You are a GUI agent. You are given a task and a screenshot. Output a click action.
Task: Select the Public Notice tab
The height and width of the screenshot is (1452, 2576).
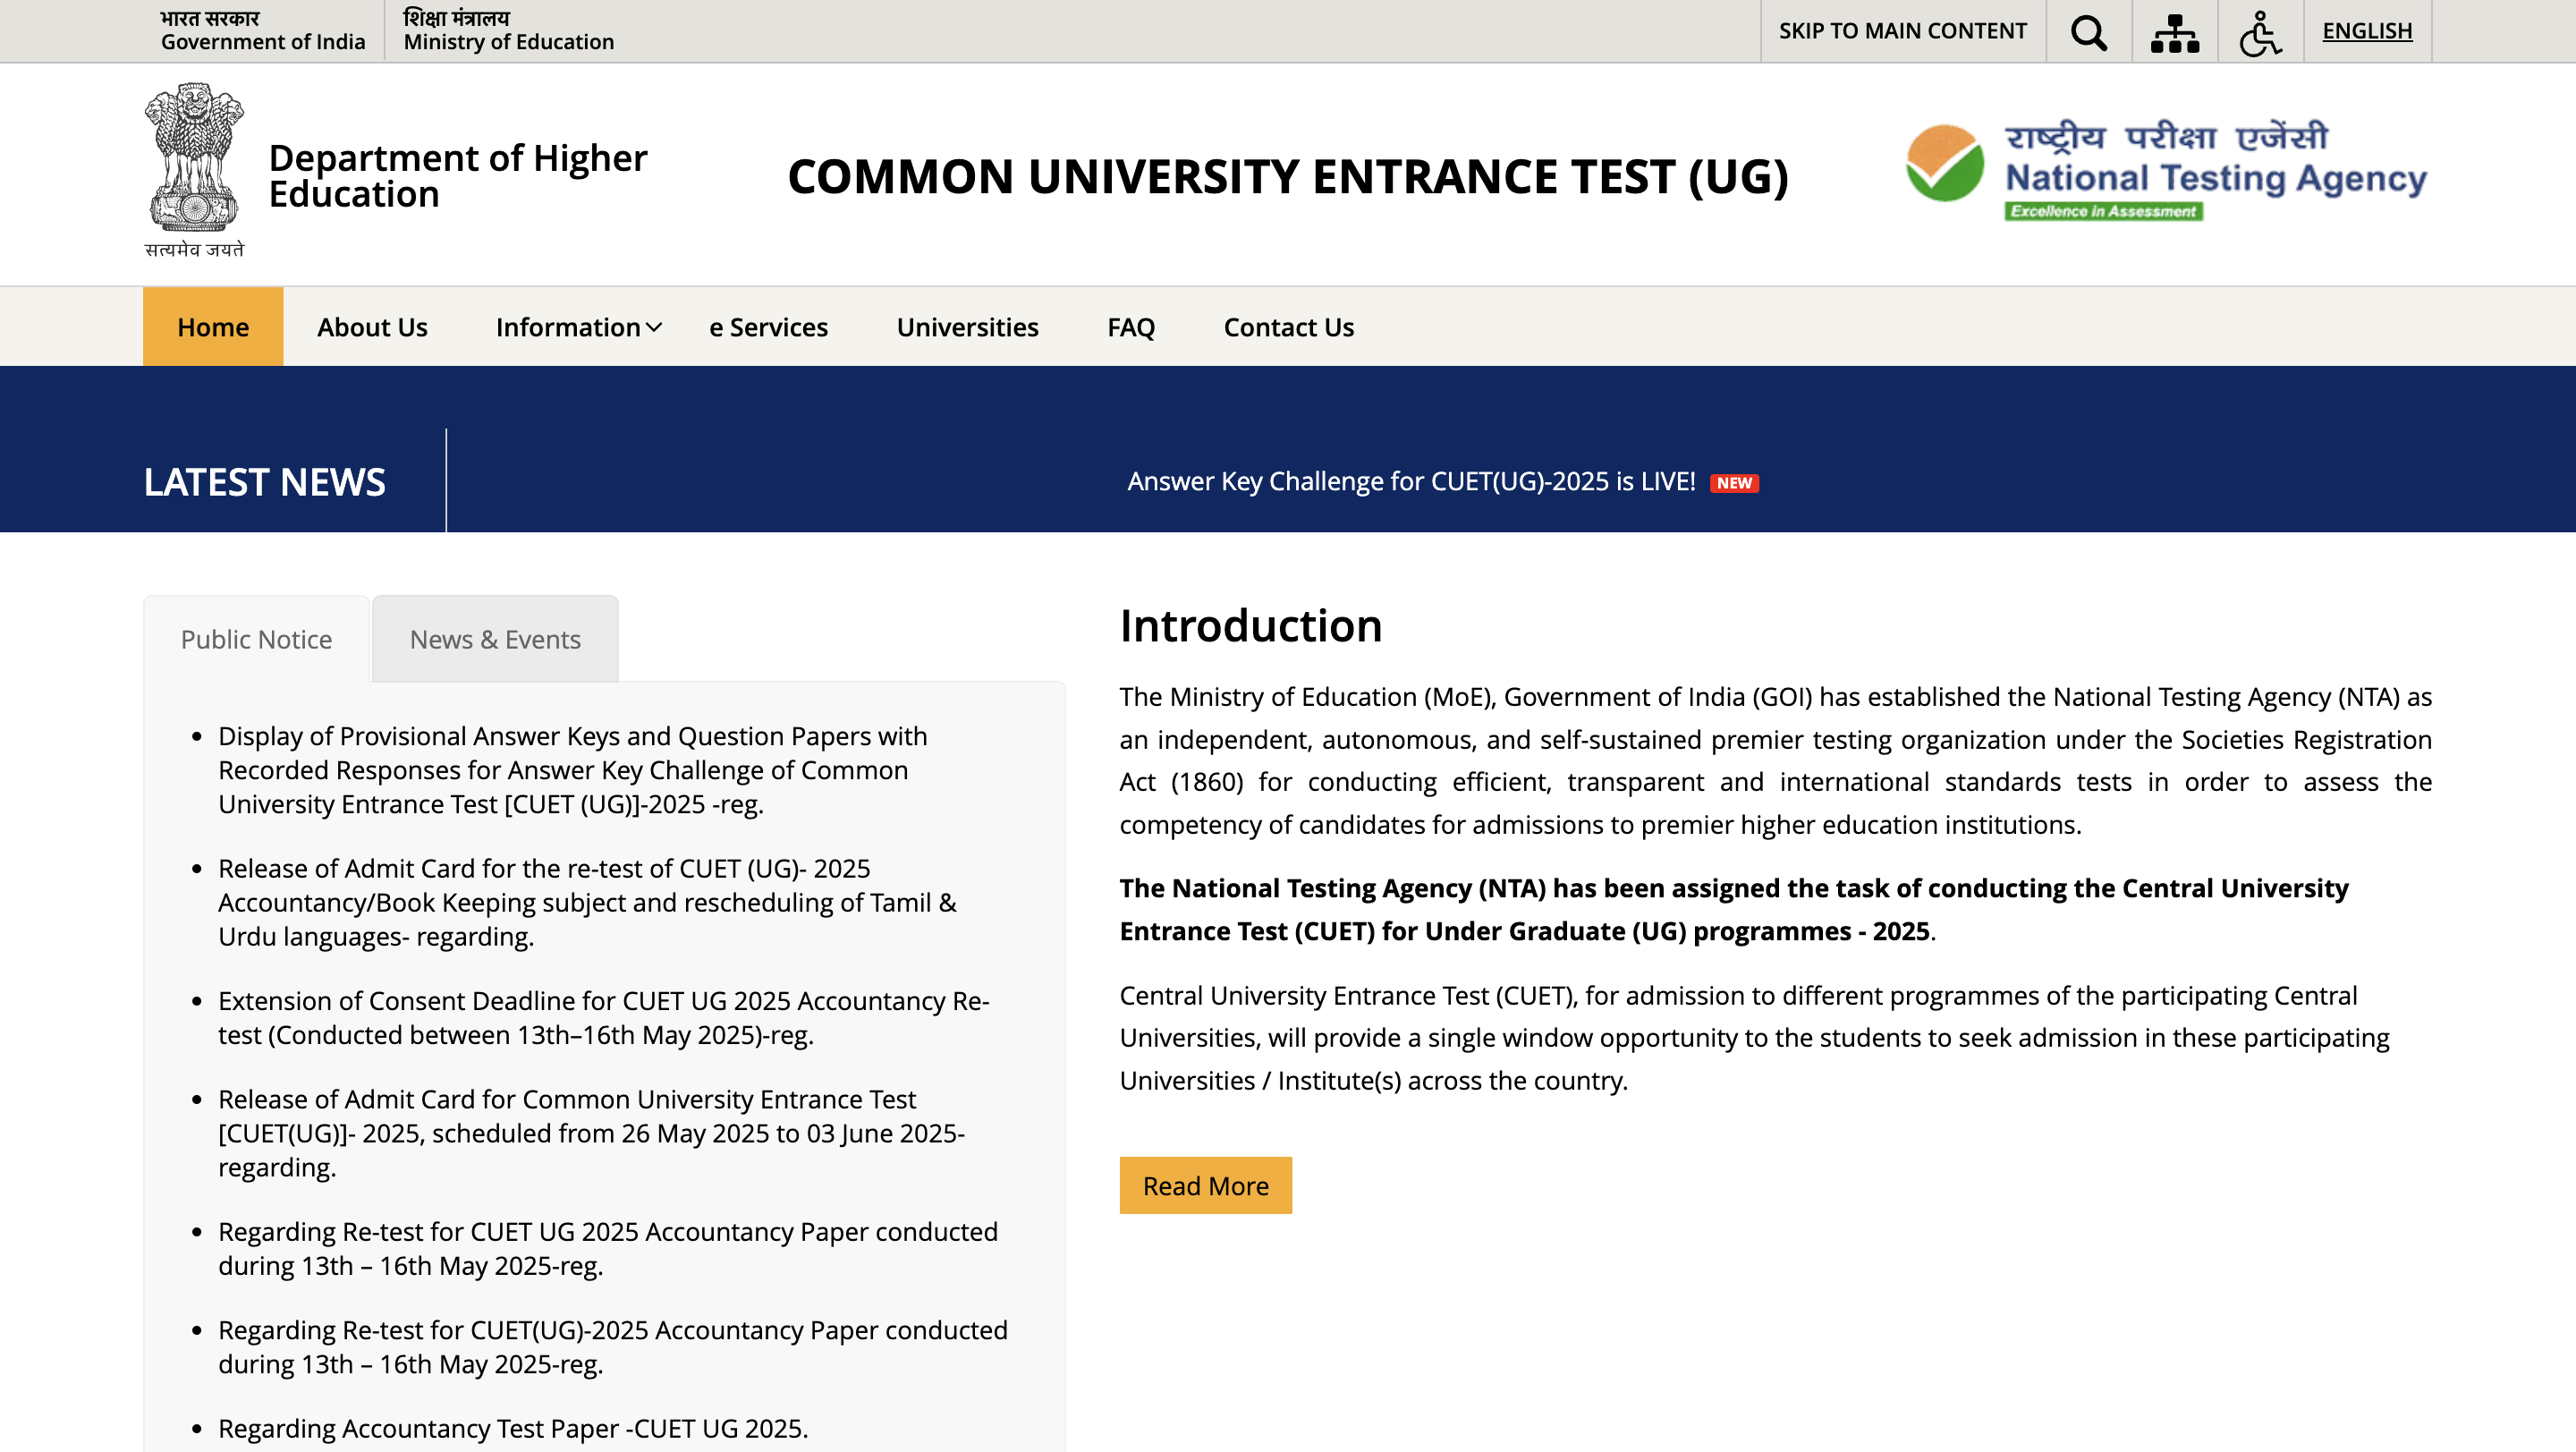257,639
